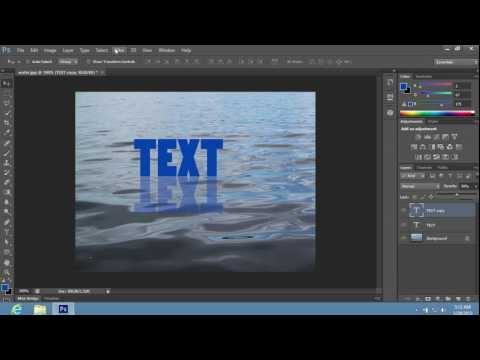Image resolution: width=480 pixels, height=360 pixels.
Task: Select the Brush tool
Action: (x=7, y=153)
